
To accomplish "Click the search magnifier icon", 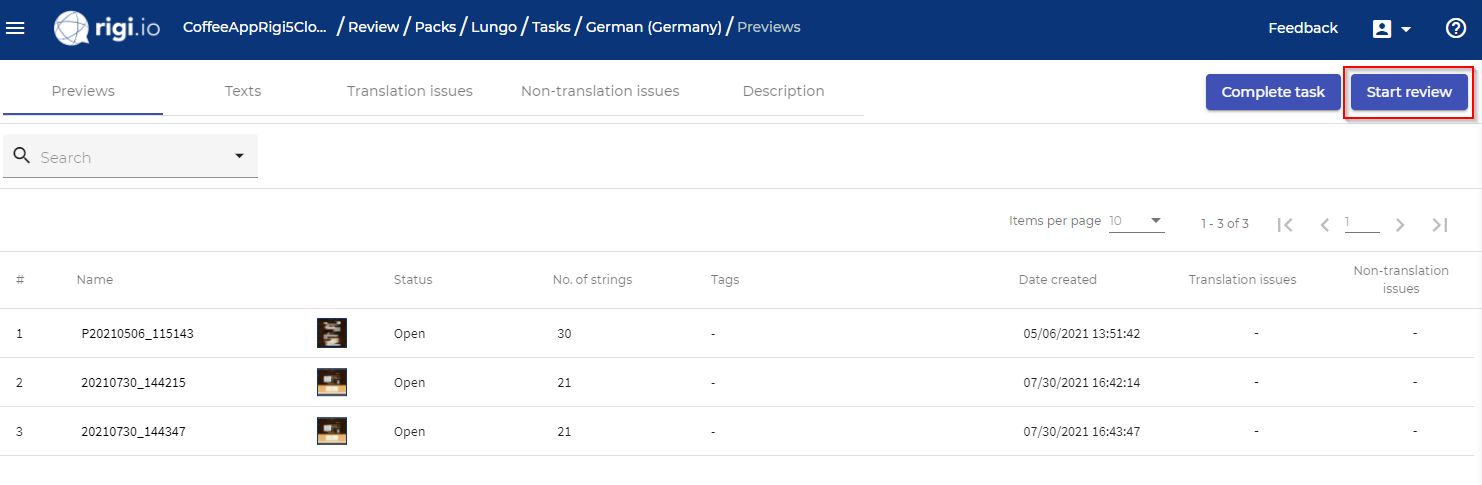I will pos(22,156).
